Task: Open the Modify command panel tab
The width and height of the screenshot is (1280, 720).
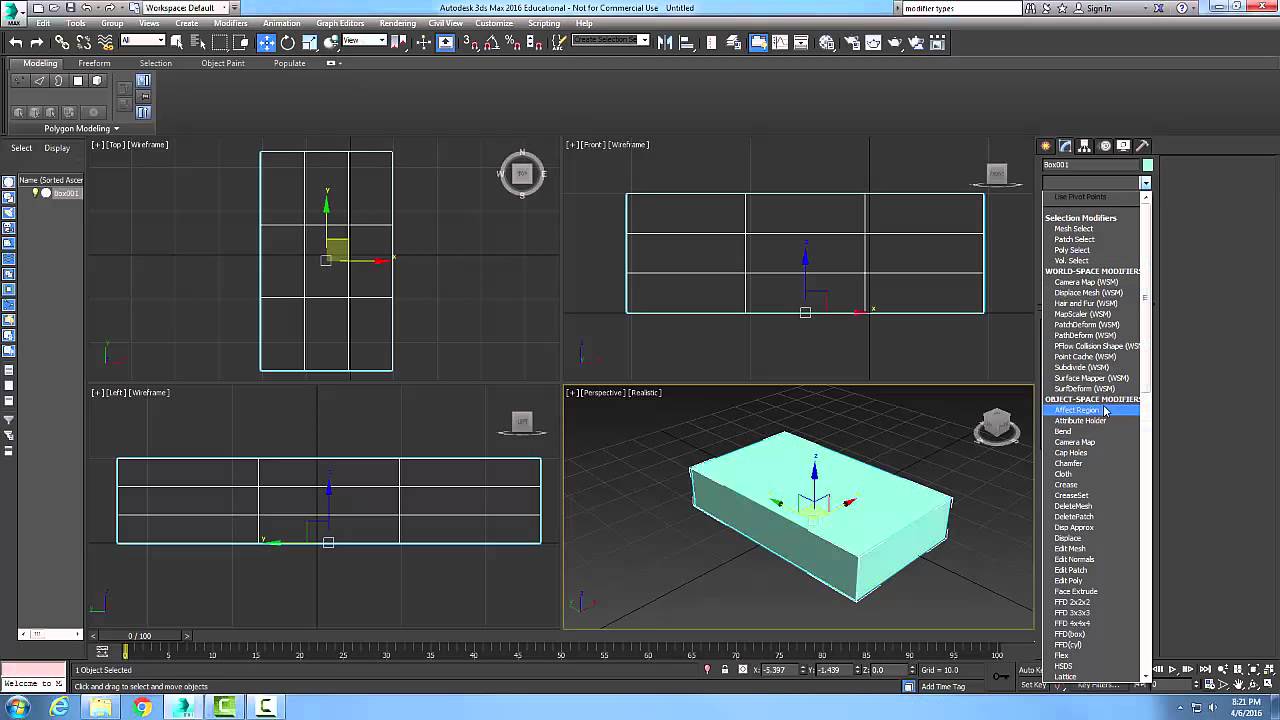Action: [1066, 146]
